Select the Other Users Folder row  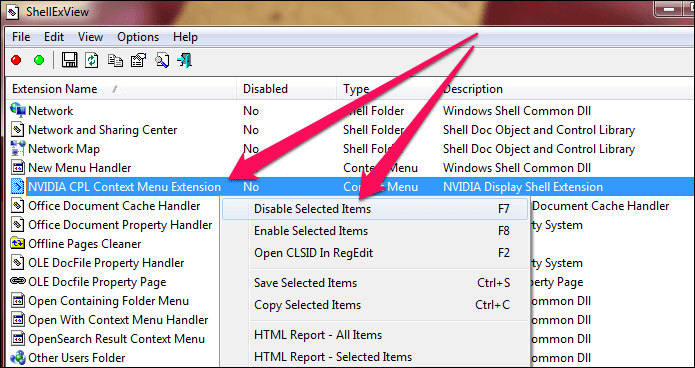[77, 357]
